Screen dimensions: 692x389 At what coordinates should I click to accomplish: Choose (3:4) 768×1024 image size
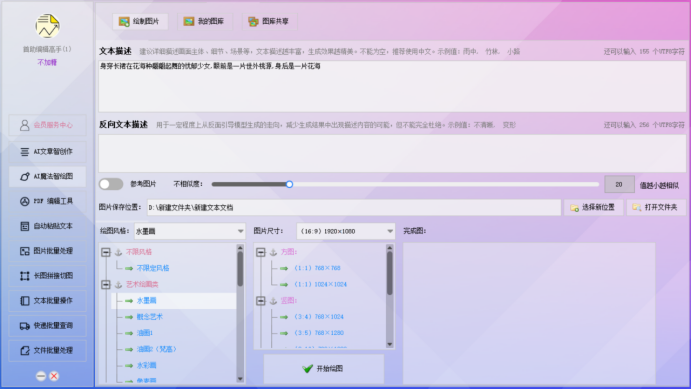click(x=318, y=317)
